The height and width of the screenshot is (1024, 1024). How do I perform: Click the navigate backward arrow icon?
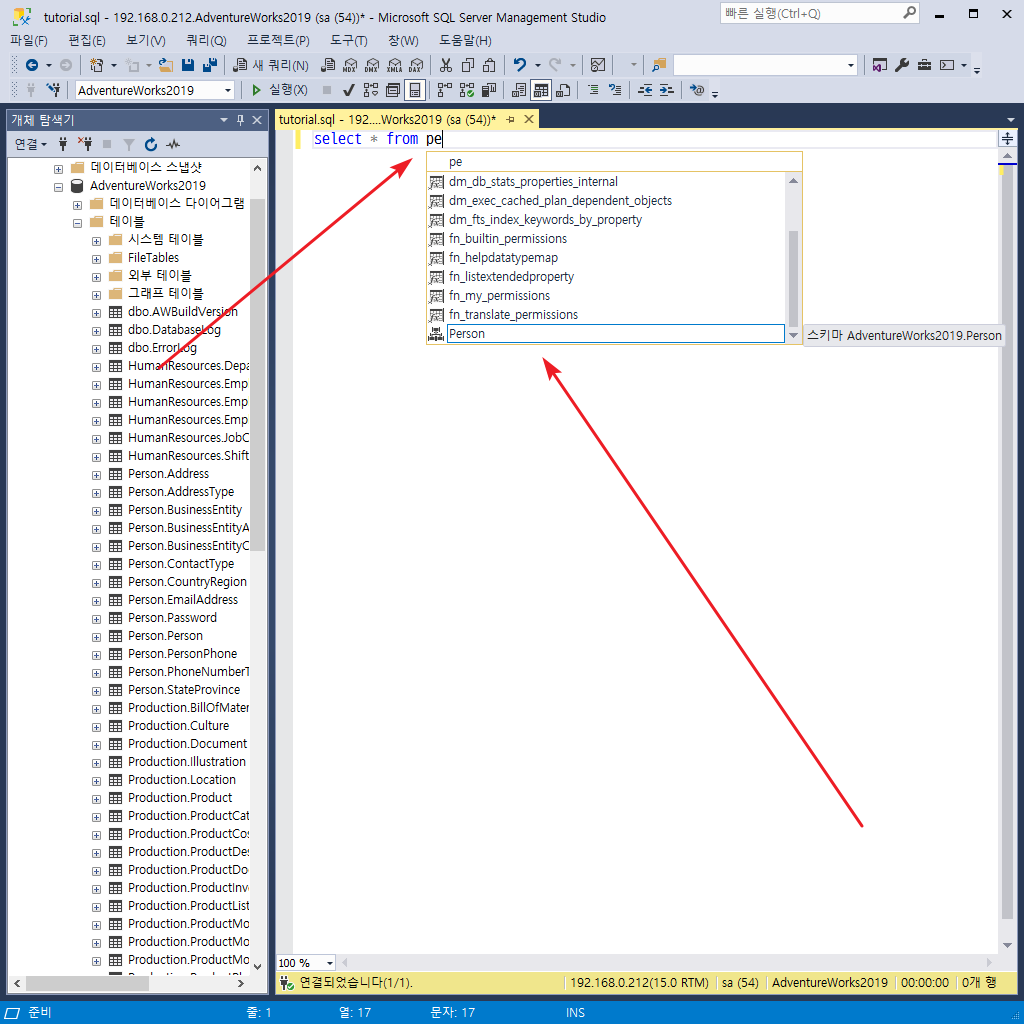pos(31,65)
